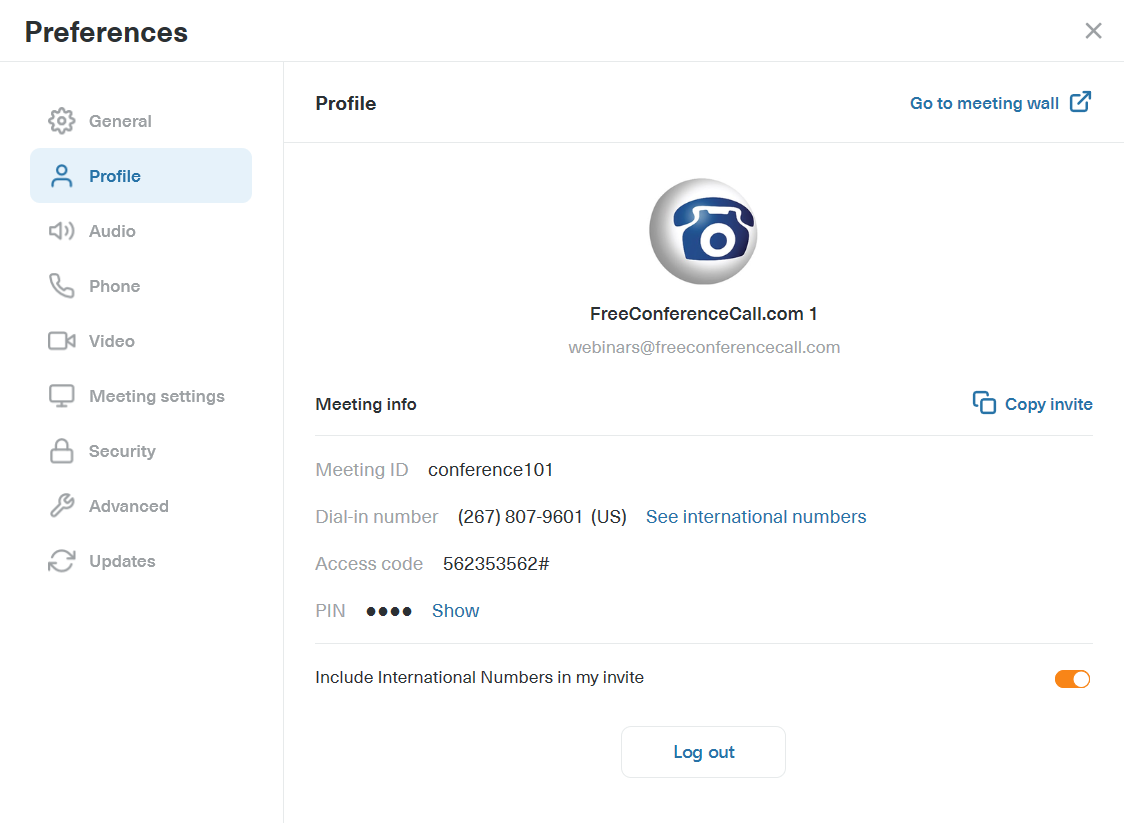
Task: Click the copy icon next to Copy invite
Action: coord(984,403)
